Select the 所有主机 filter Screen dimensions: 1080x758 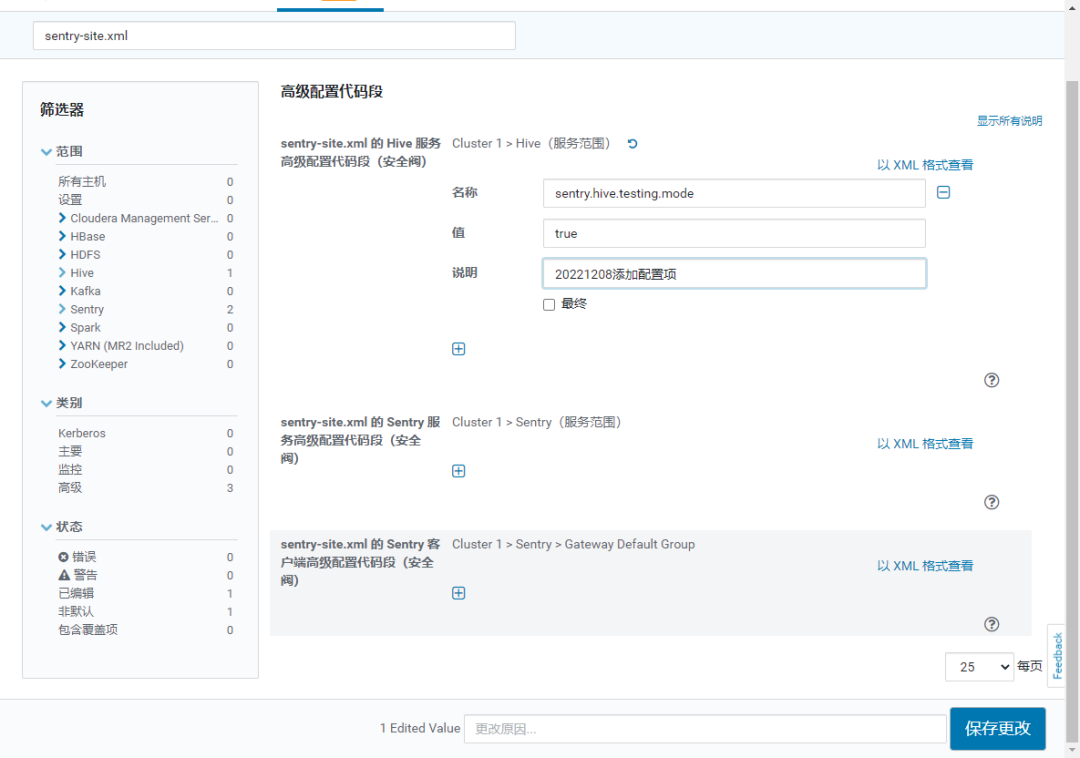(82, 182)
